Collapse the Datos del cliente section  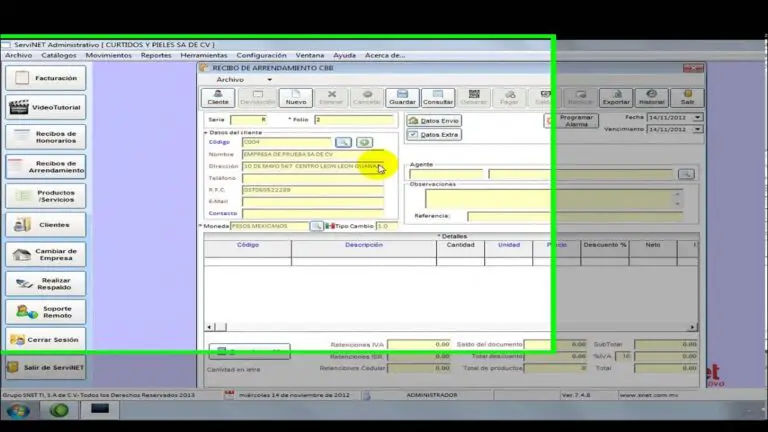pos(206,133)
